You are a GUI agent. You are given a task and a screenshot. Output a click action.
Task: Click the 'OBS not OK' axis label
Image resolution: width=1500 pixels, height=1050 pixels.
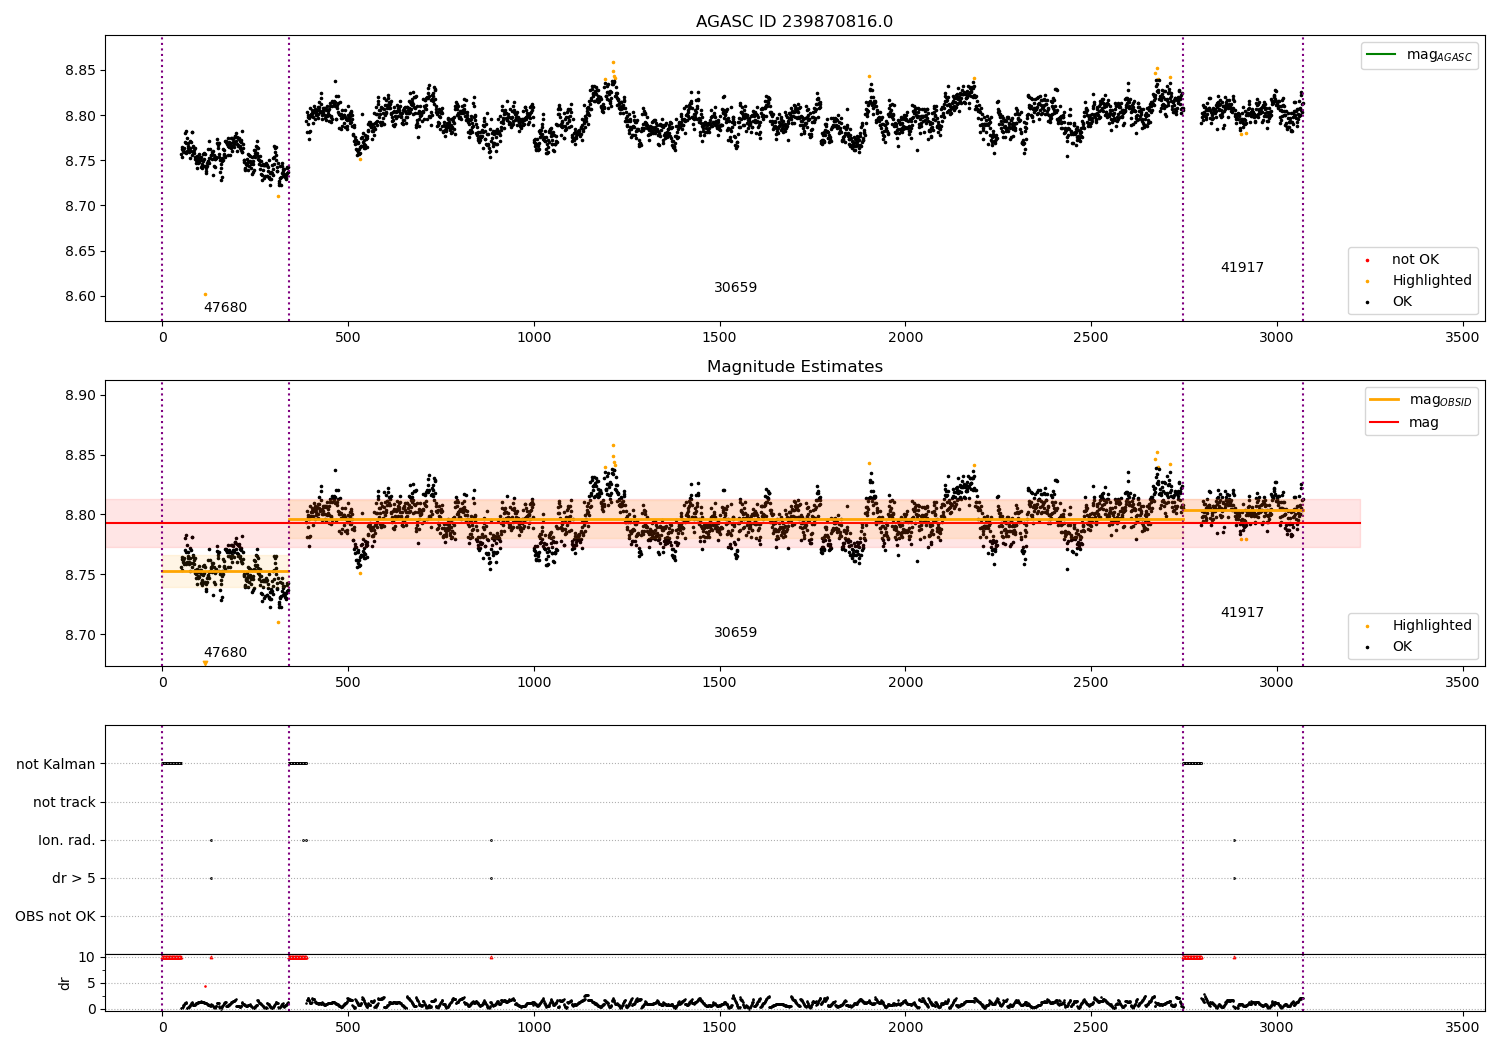point(56,917)
